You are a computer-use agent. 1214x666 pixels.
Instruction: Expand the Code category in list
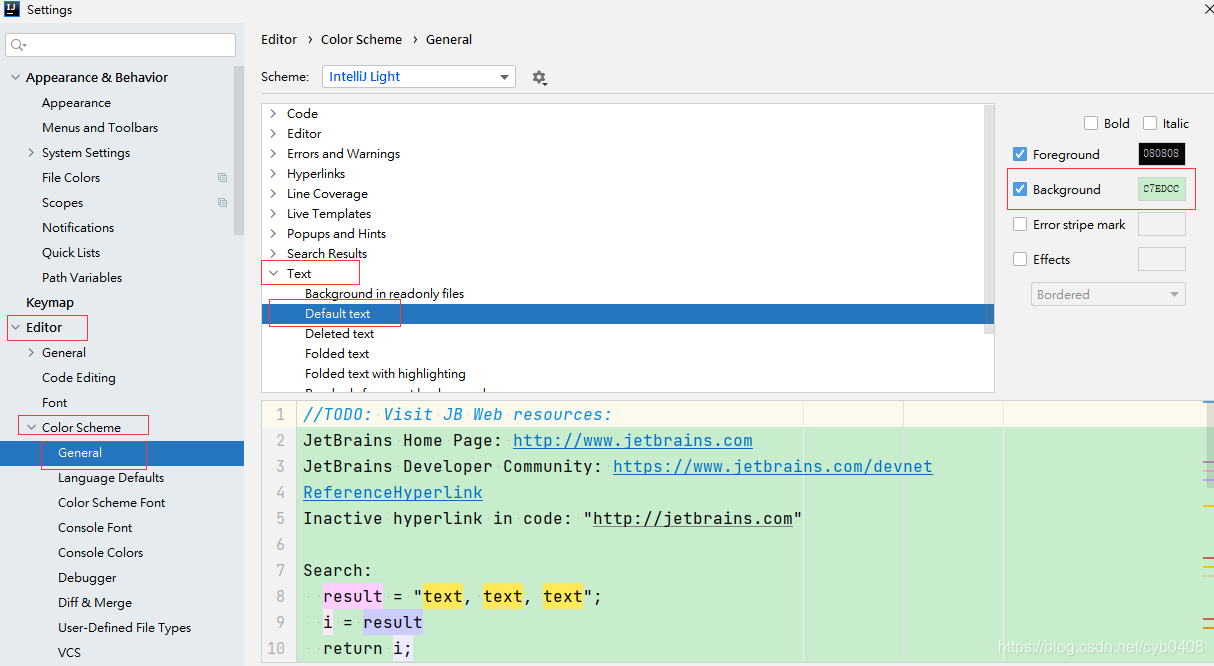[273, 113]
